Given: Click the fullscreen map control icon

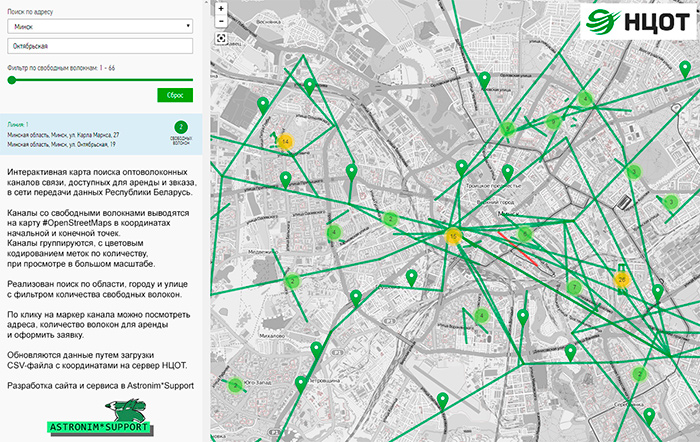Looking at the screenshot, I should point(220,40).
